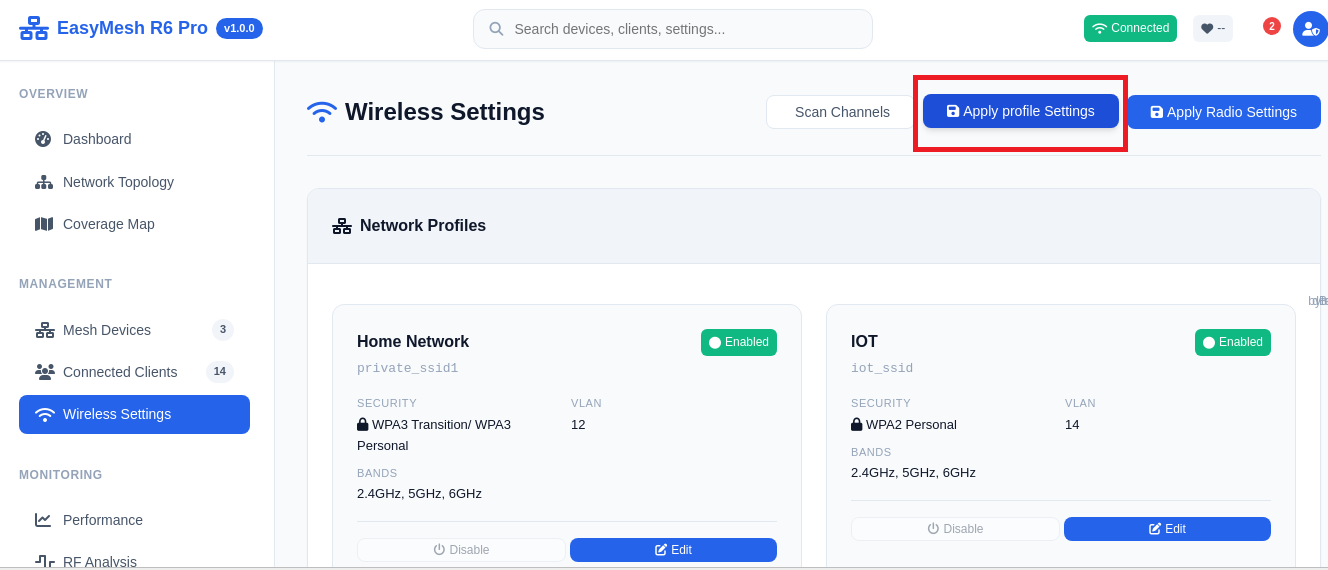Click the lock icon for WPA2 Personal
Viewport: 1328px width, 570px height.
(x=857, y=424)
